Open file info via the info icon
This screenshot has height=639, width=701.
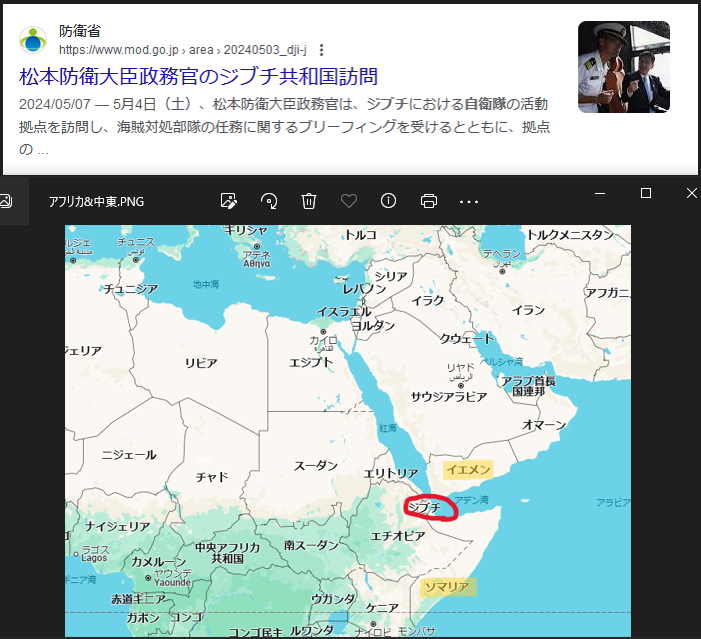[x=388, y=201]
